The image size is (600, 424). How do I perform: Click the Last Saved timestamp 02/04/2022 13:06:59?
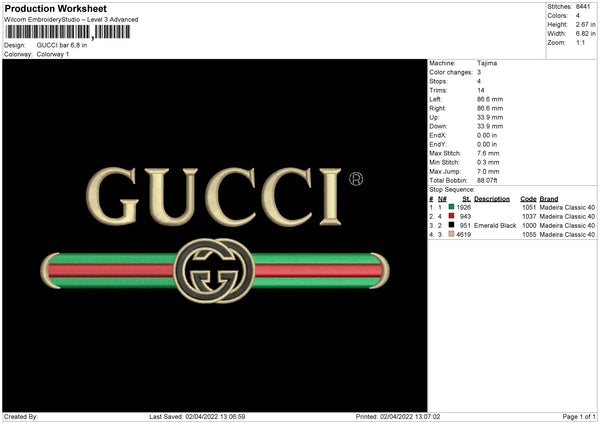click(x=215, y=416)
